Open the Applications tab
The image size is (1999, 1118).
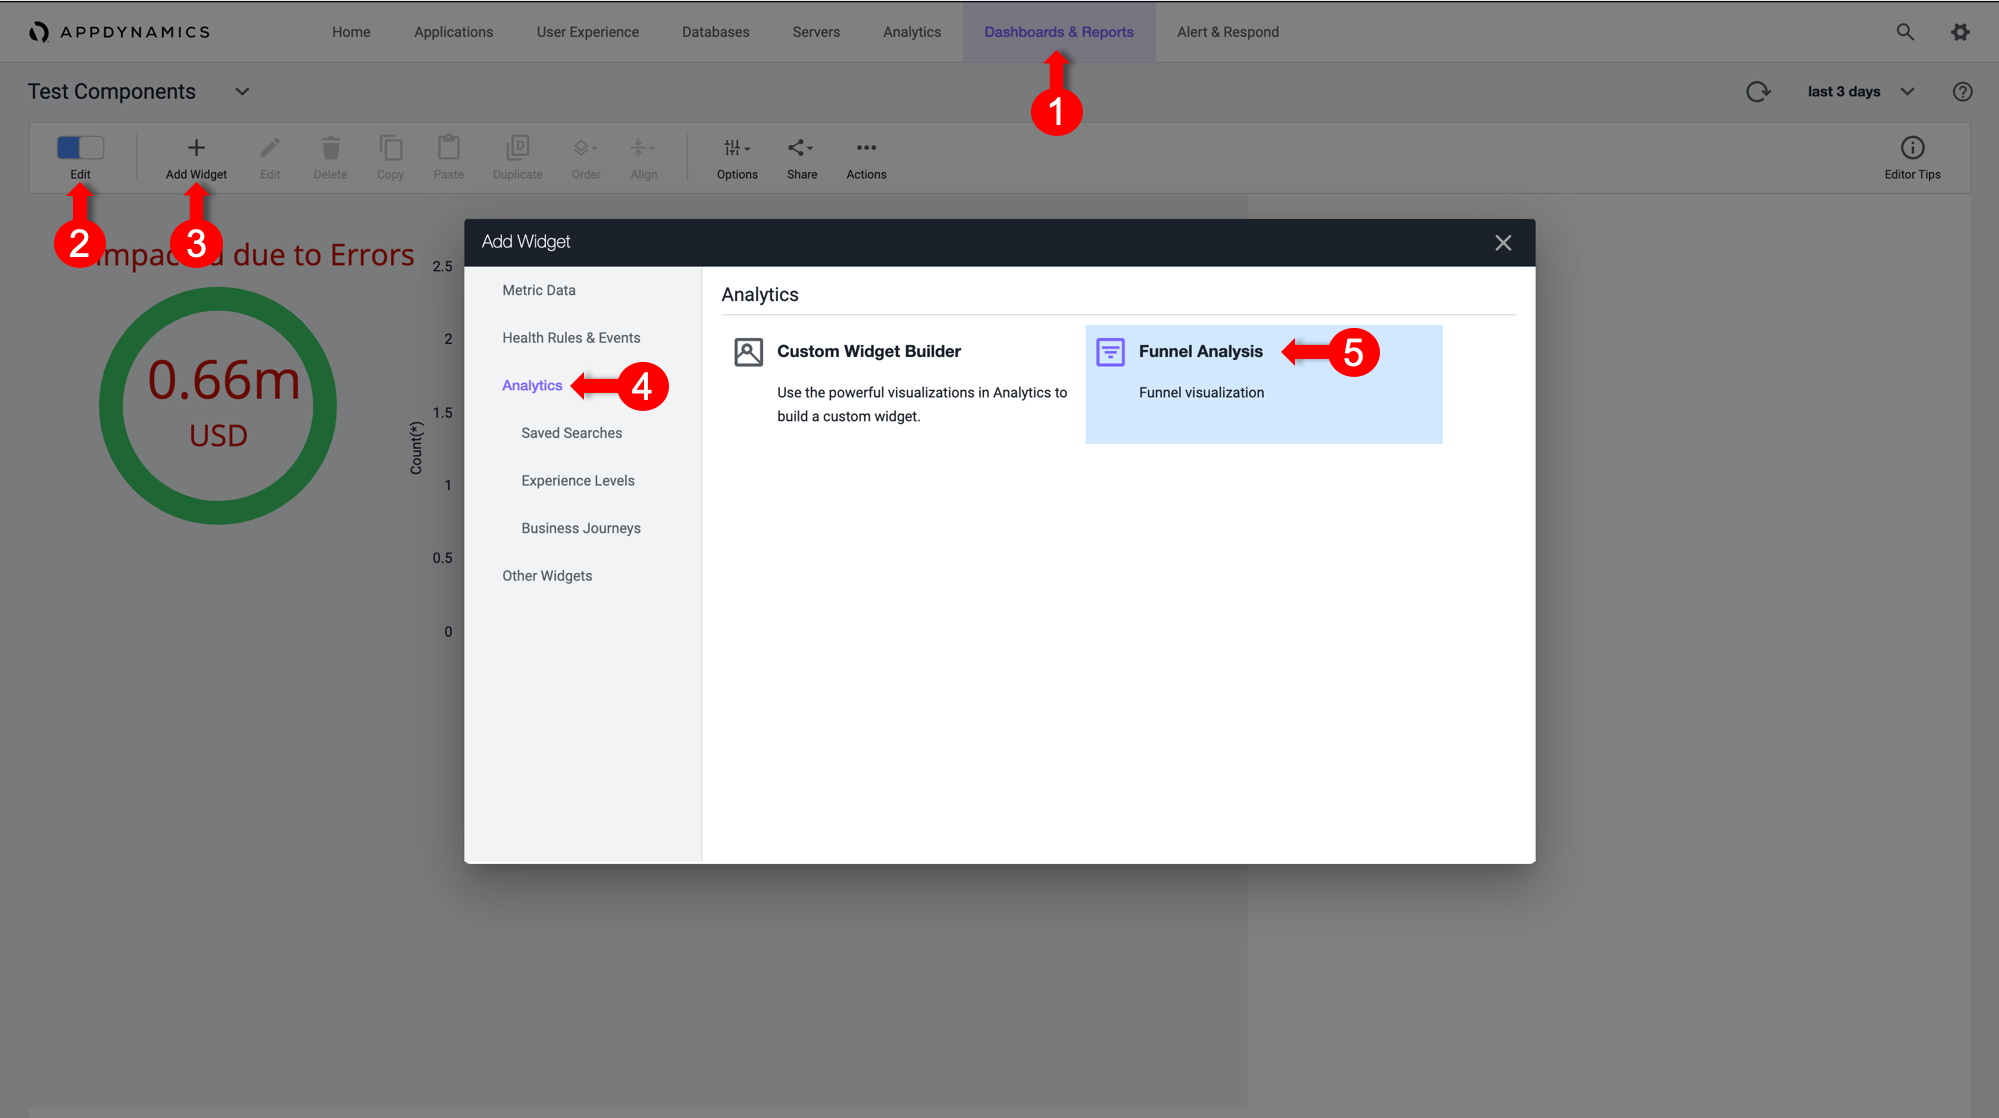453,32
